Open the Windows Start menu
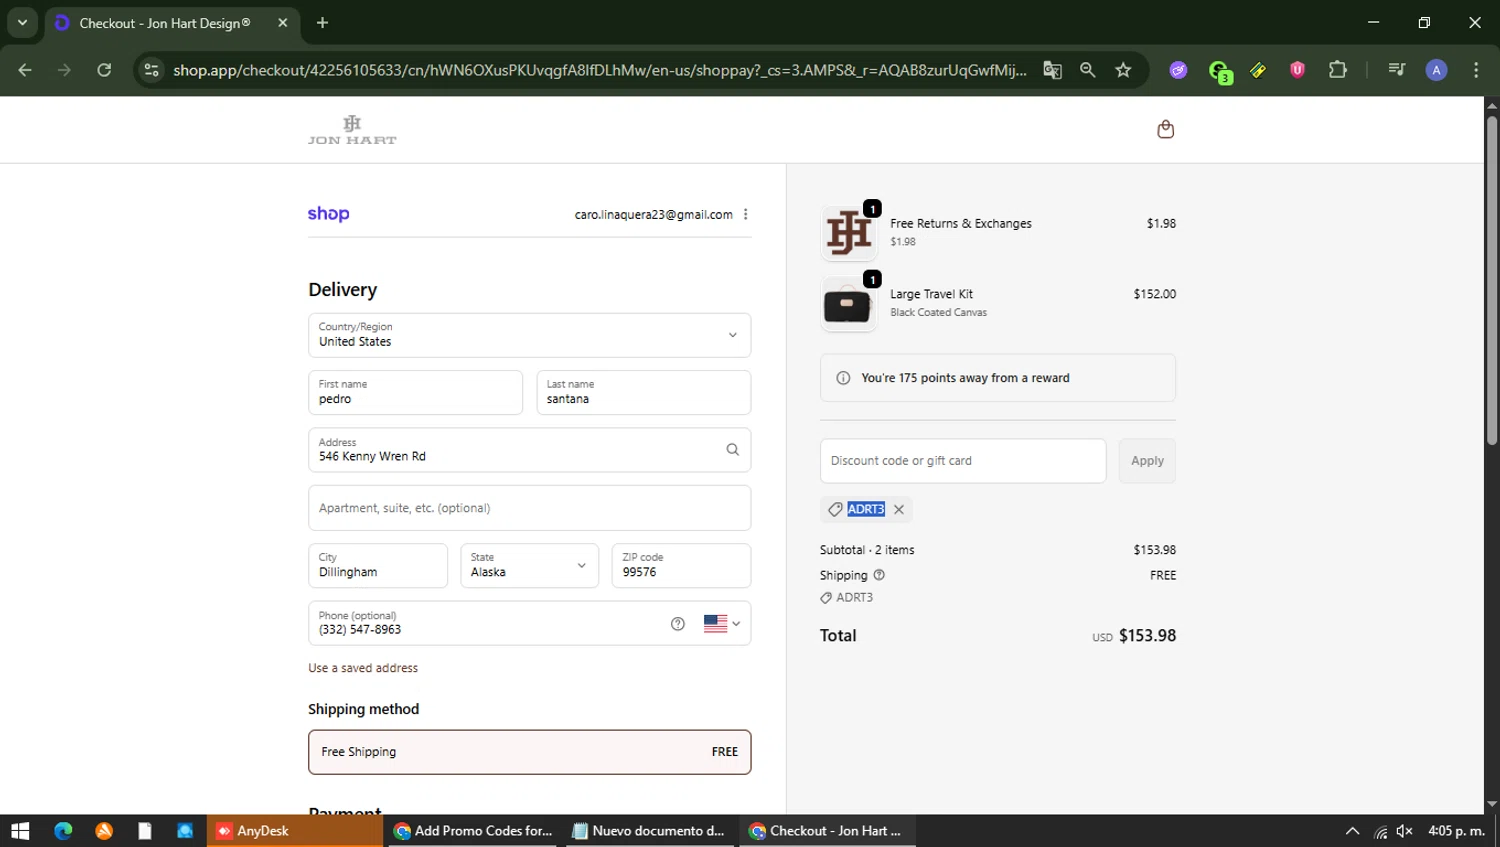1500x847 pixels. coord(20,831)
